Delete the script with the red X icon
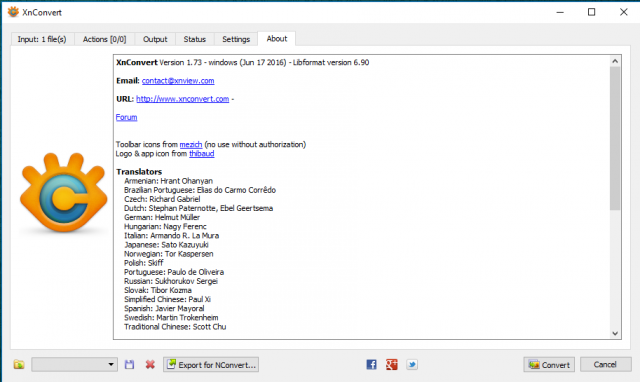Image resolution: width=640 pixels, height=382 pixels. coord(150,364)
